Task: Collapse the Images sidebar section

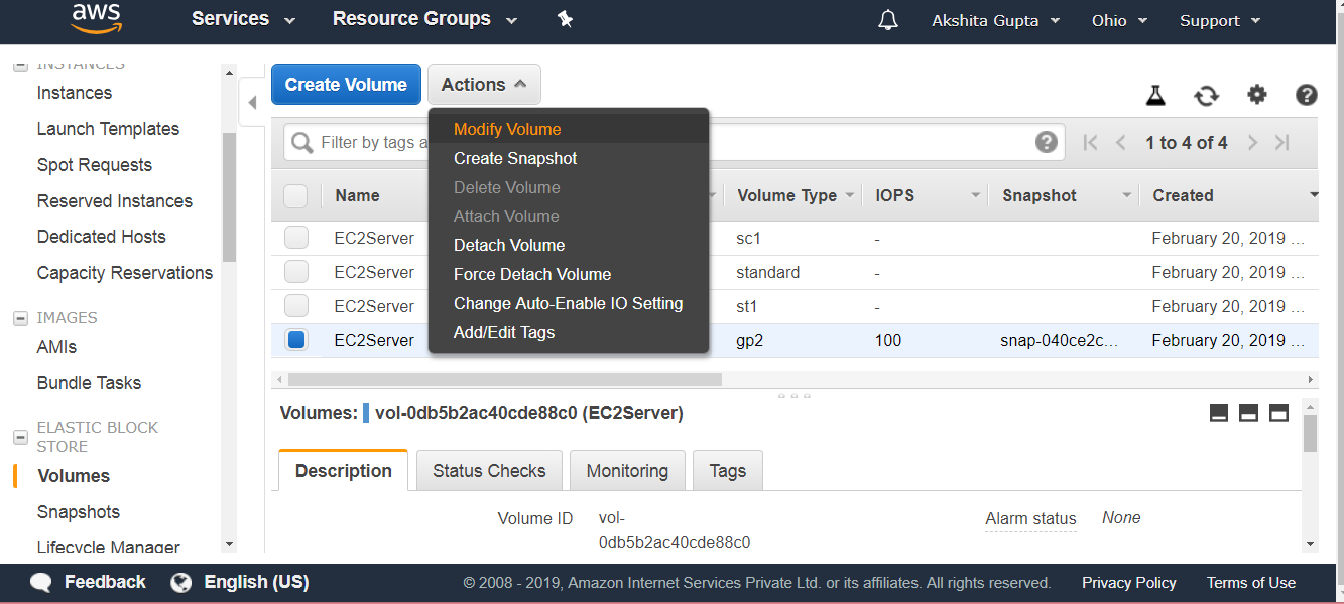Action: pos(20,318)
